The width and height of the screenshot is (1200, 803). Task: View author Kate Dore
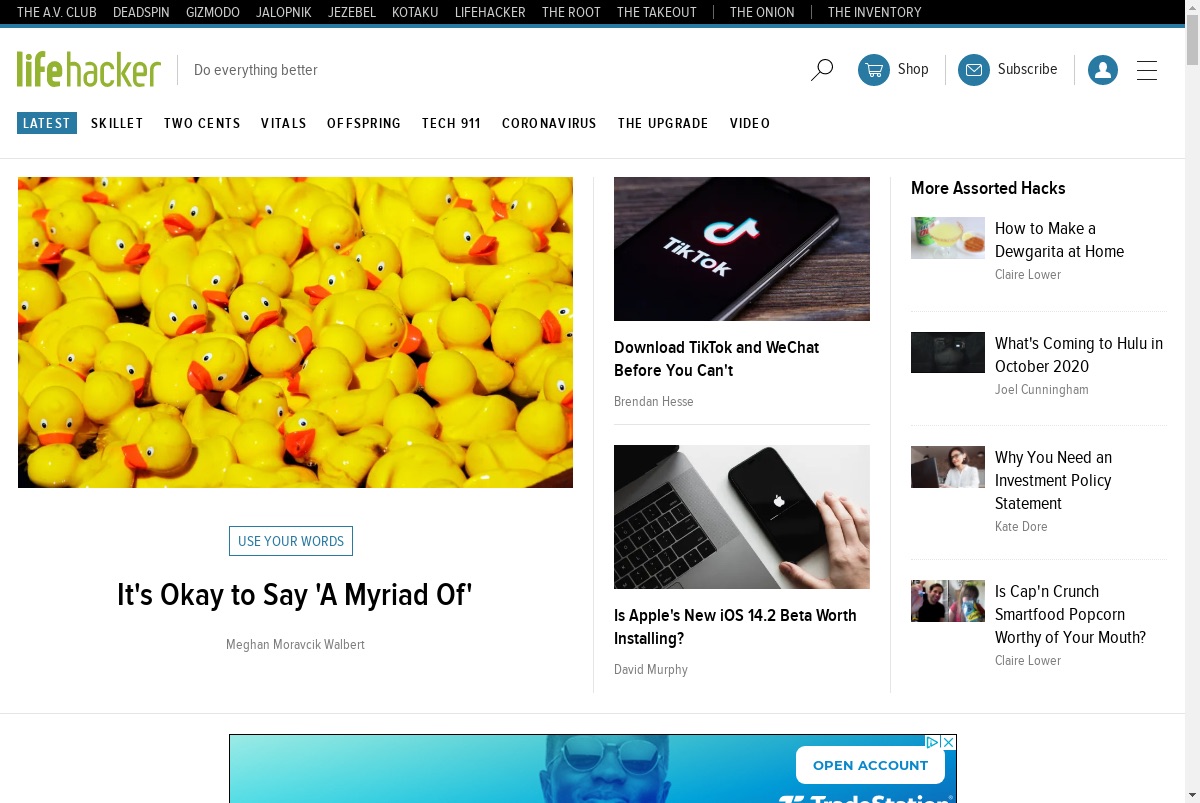tap(1021, 527)
